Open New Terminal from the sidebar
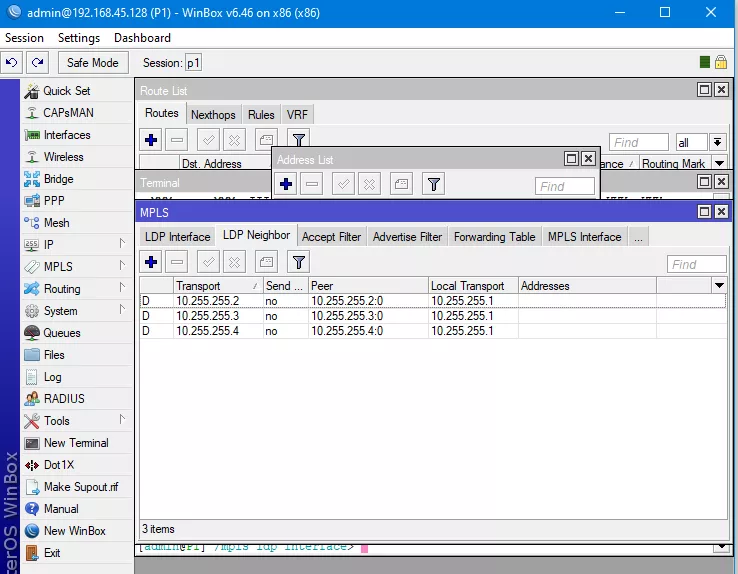Viewport: 738px width, 574px height. point(77,443)
